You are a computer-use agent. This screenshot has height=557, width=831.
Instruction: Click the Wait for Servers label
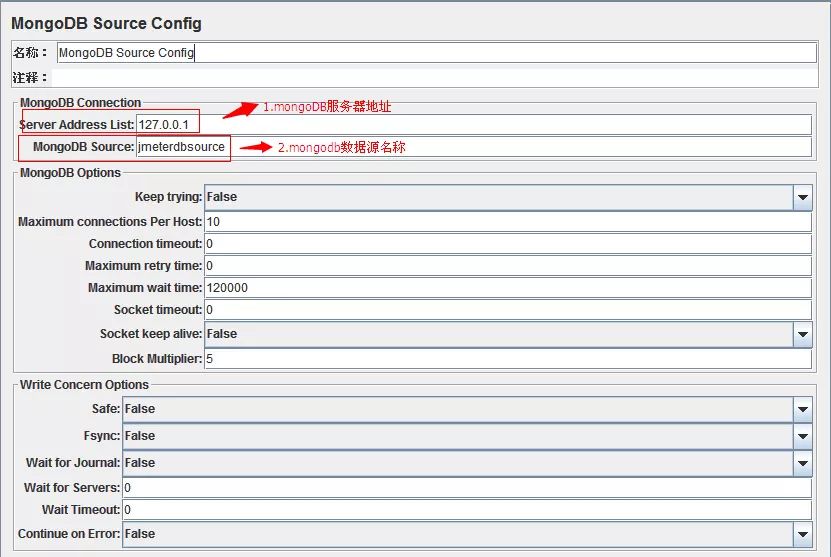(72, 488)
